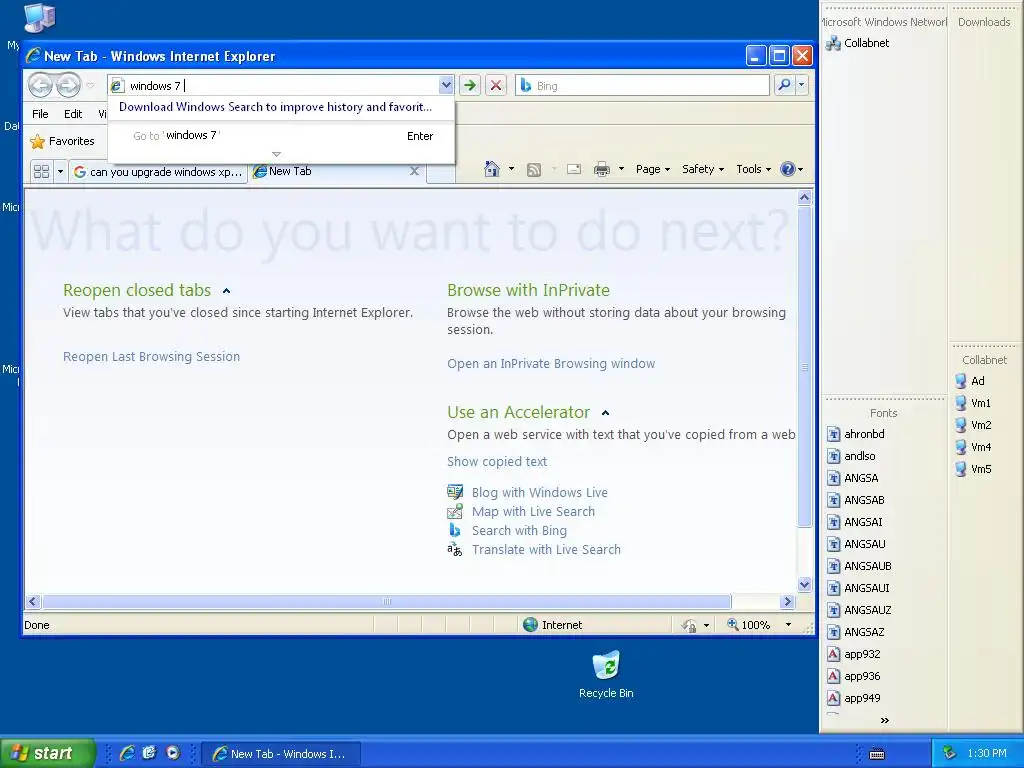
Task: Open the Recent Pages dropdown arrow
Action: click(x=91, y=86)
